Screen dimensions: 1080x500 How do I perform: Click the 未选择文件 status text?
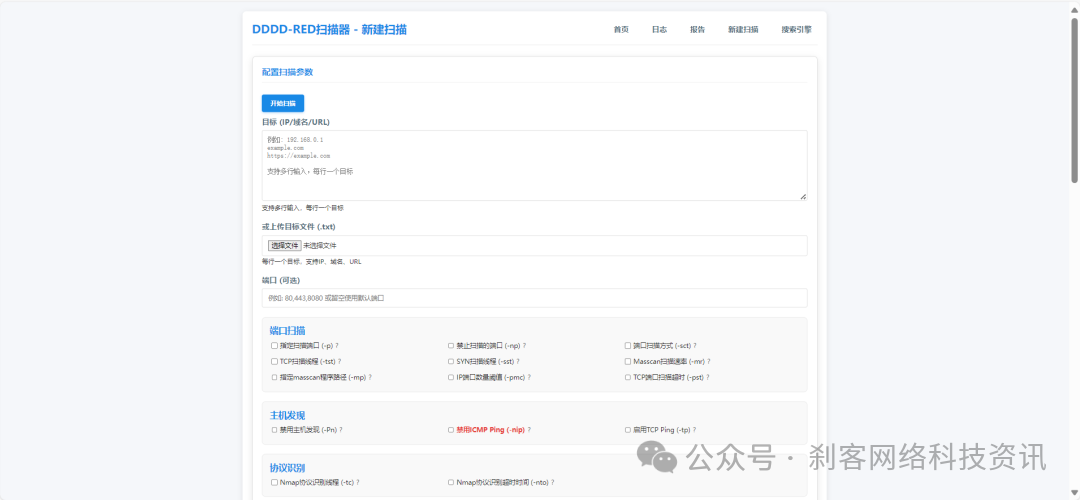(320, 245)
